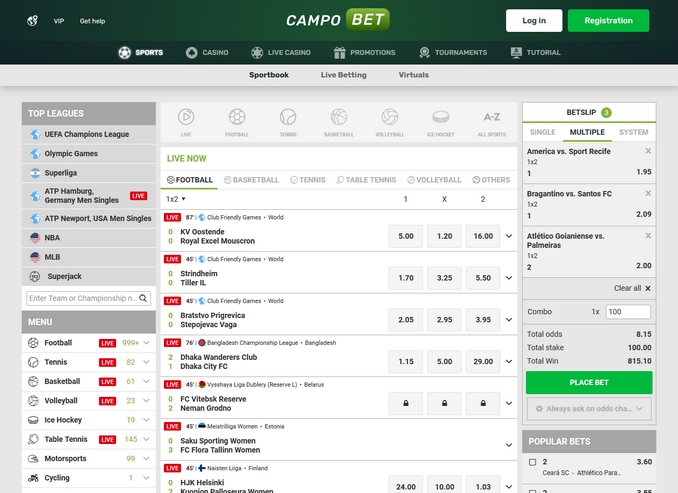The image size is (678, 493).
Task: Open Casino from main navigation
Action: [207, 52]
